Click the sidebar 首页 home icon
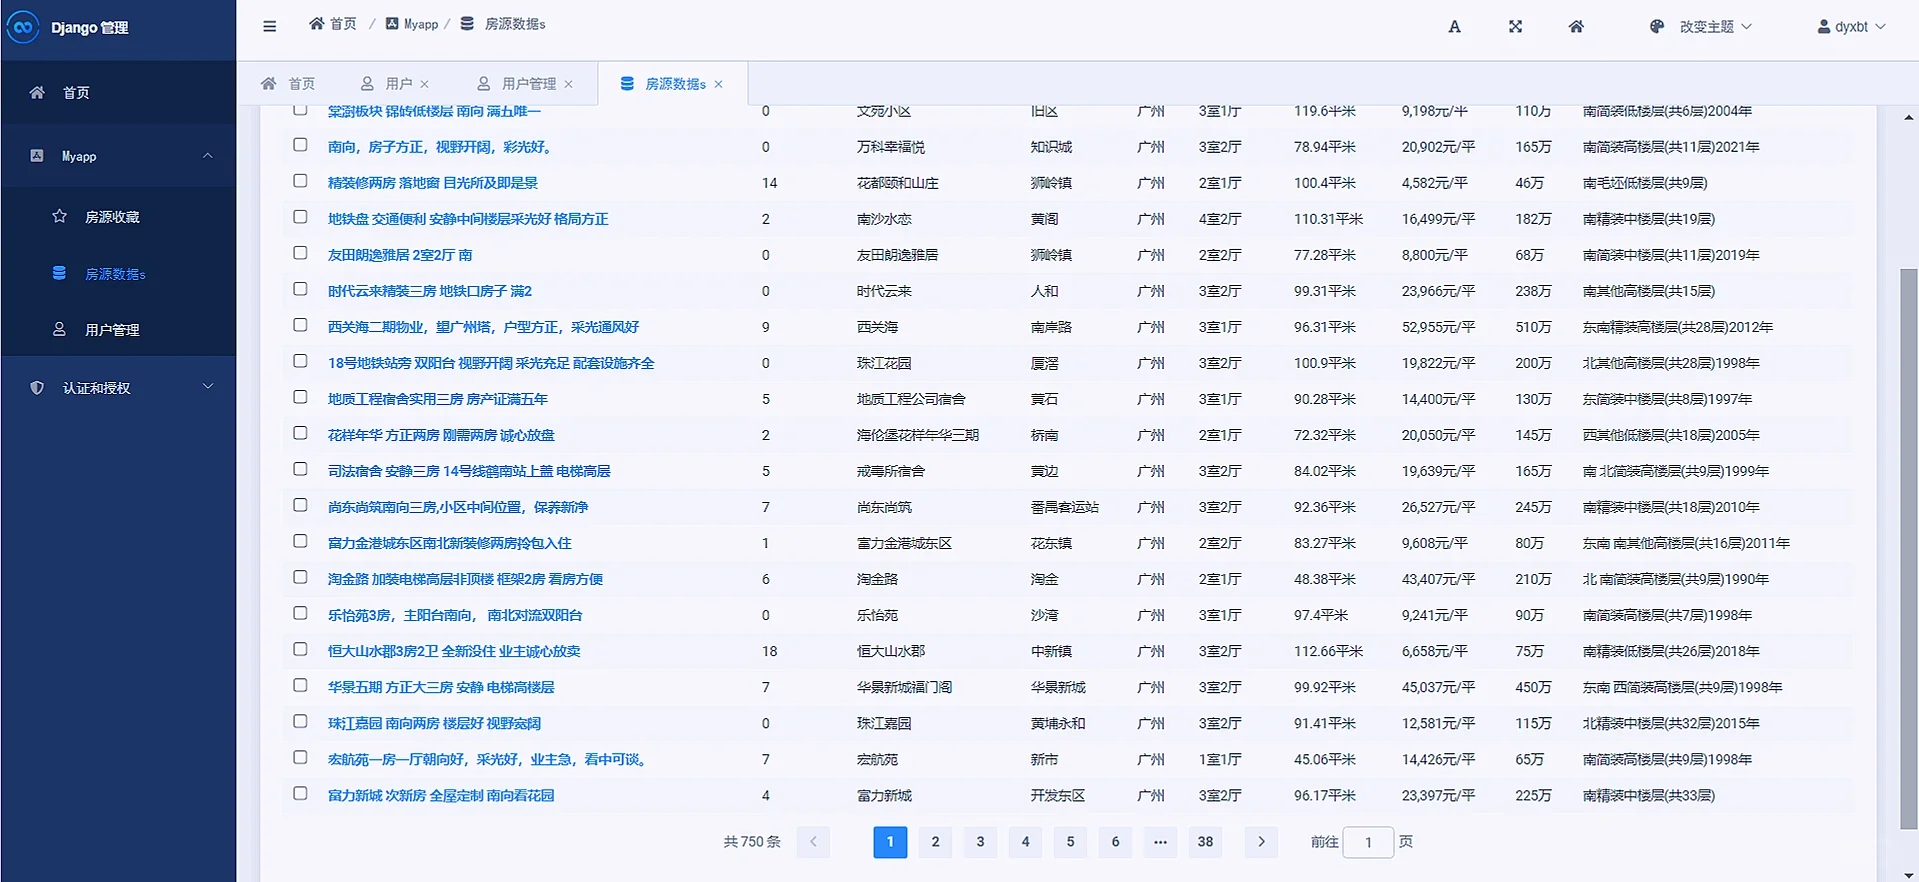Screen dimensions: 1919x882 (37, 92)
